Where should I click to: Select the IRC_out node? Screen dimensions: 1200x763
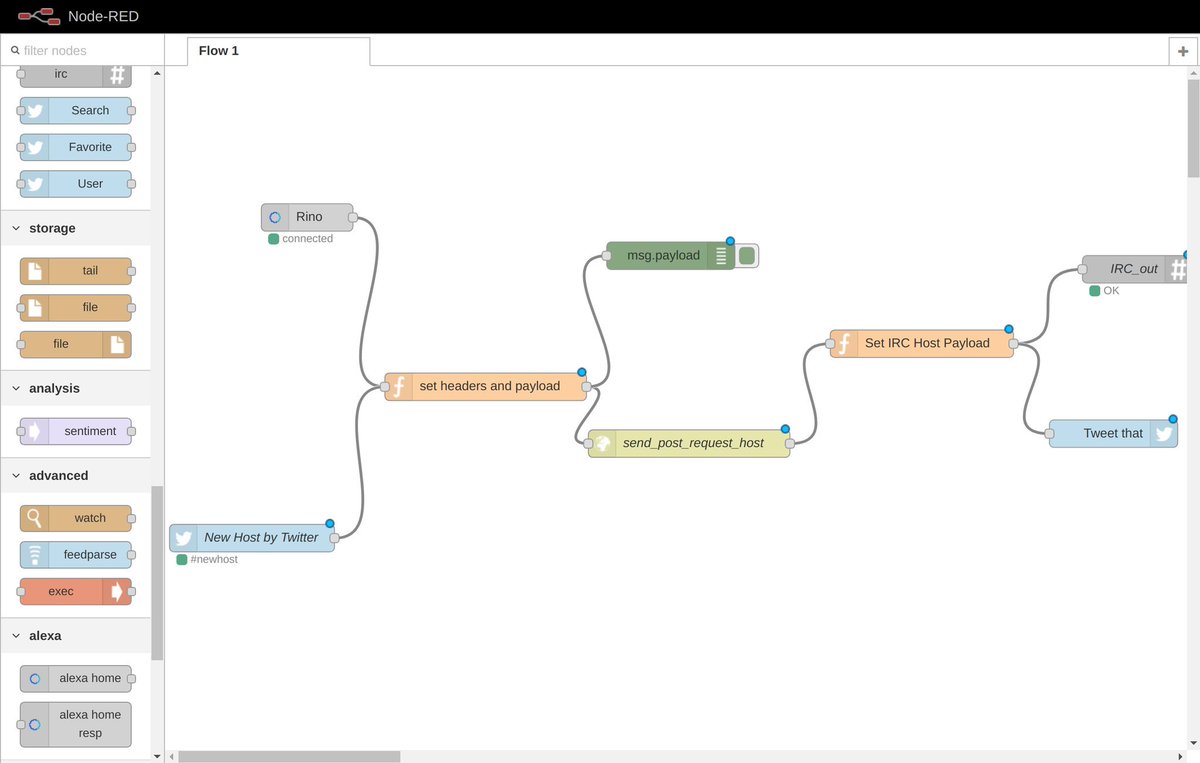(x=1134, y=269)
